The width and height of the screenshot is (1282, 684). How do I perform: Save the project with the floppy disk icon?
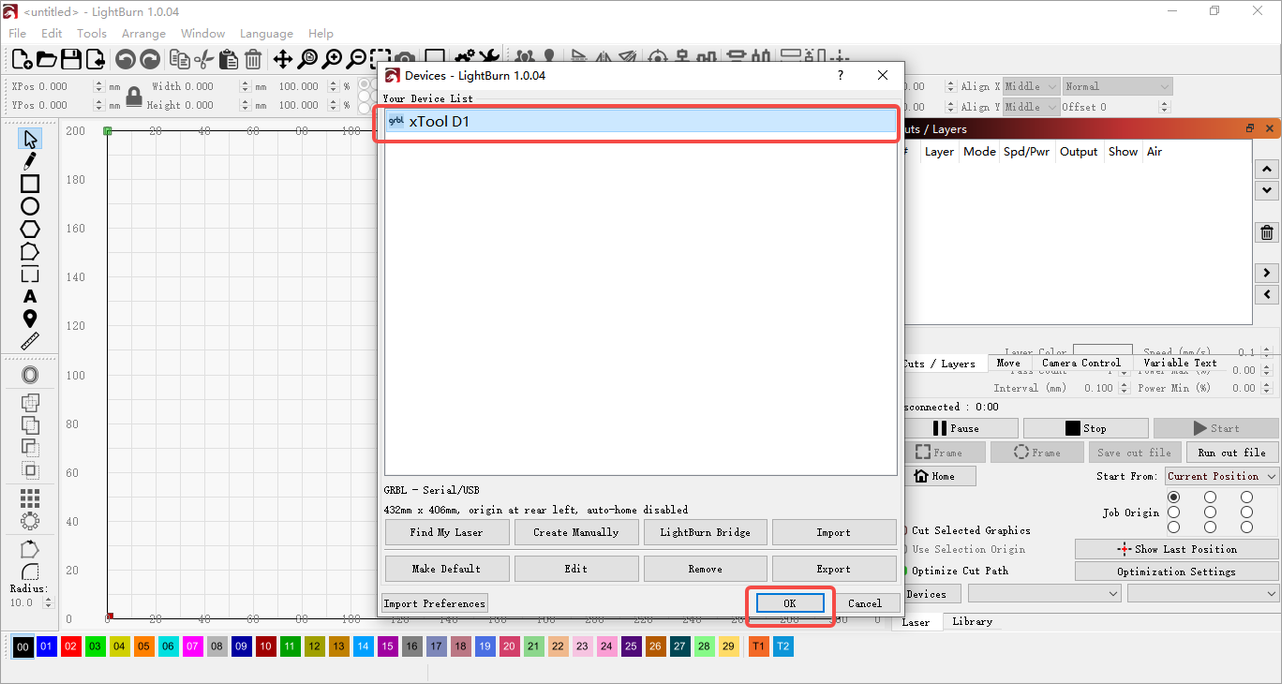click(x=71, y=59)
